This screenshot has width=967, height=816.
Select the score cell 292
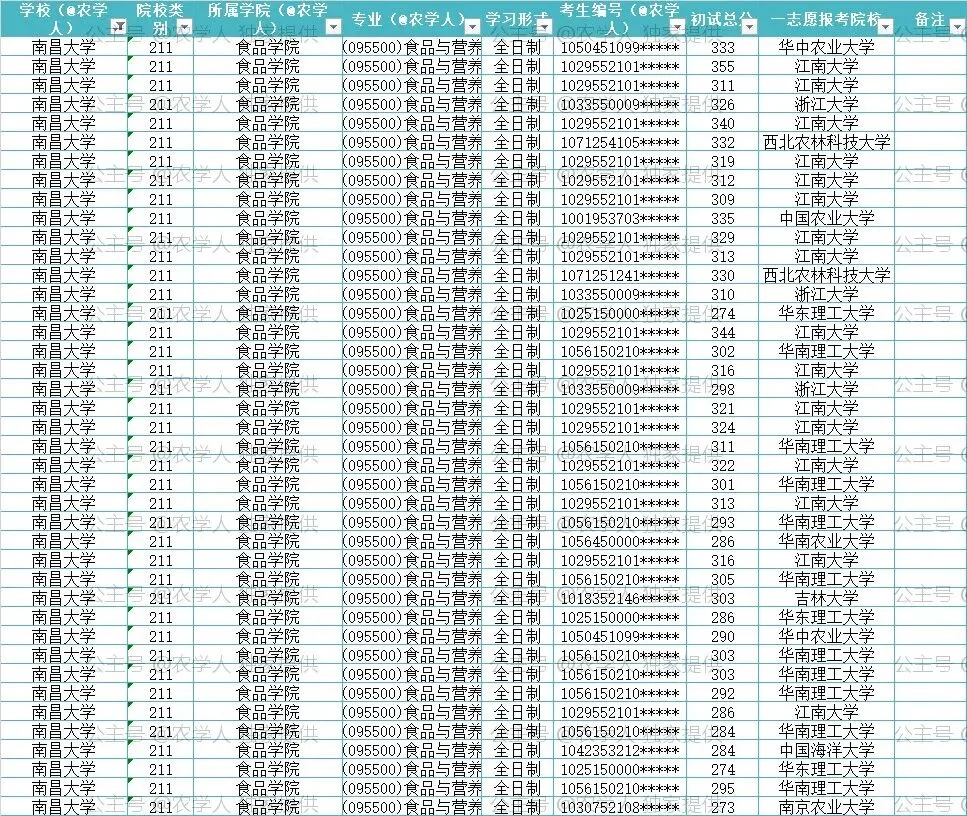point(722,694)
